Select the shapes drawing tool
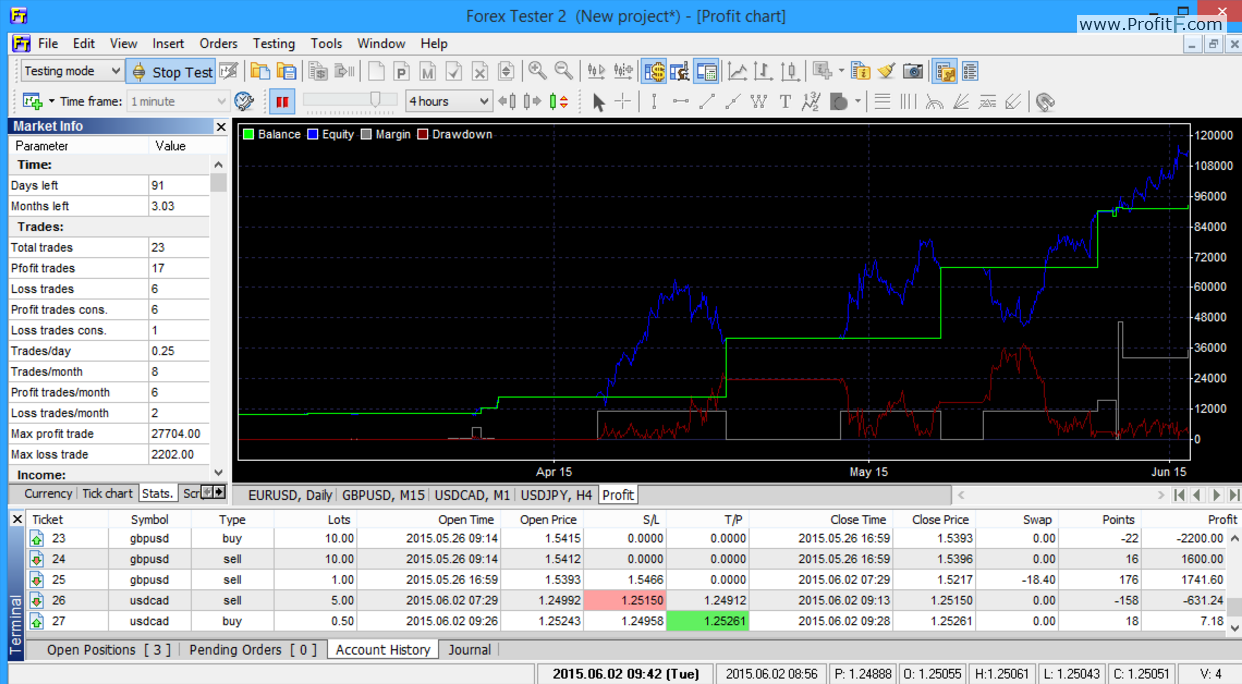The image size is (1242, 684). 838,101
